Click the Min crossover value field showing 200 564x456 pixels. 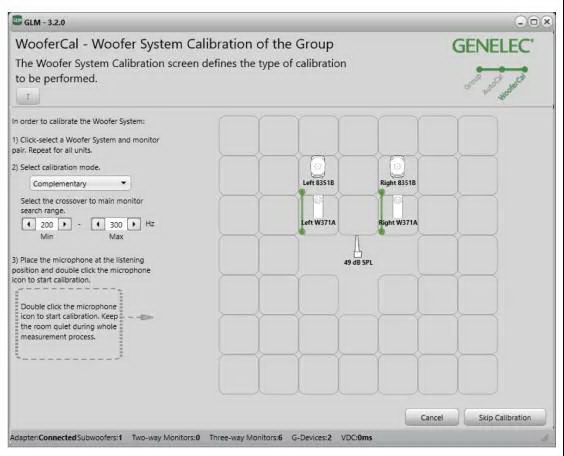click(47, 224)
